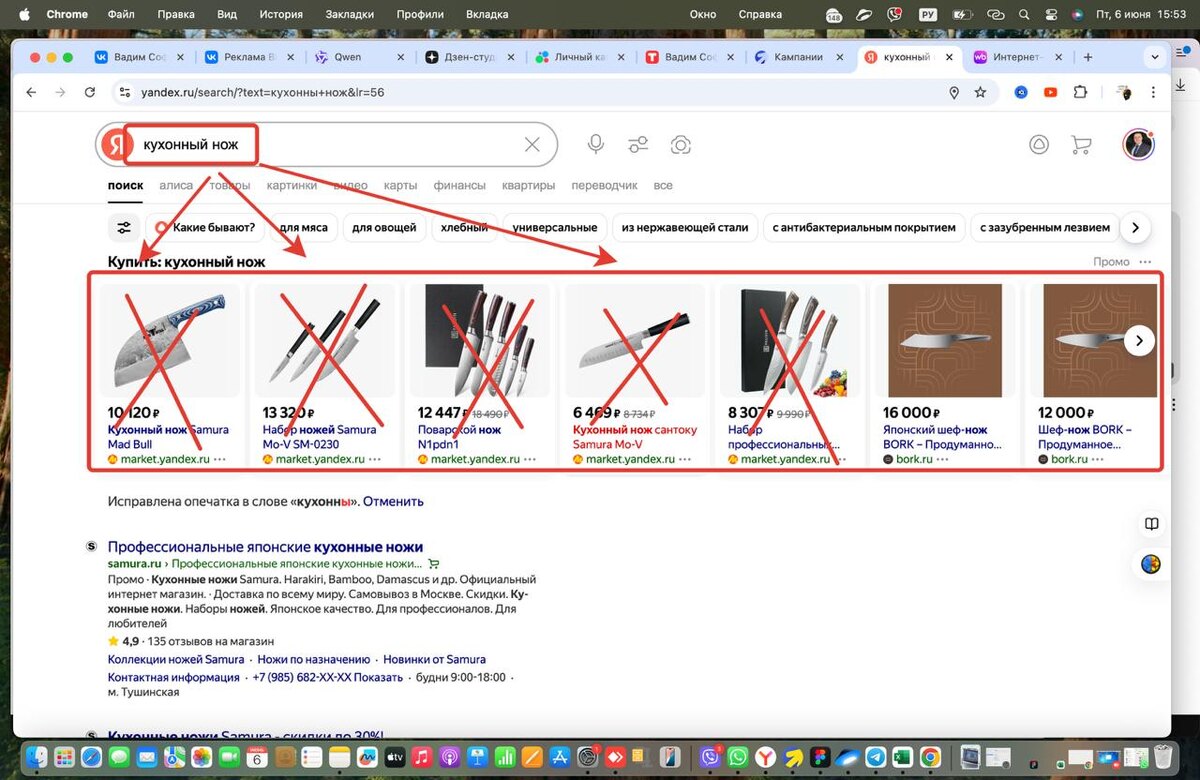Open 'Ножи по назначению' sitelink
The height and width of the screenshot is (780, 1200).
tap(314, 659)
